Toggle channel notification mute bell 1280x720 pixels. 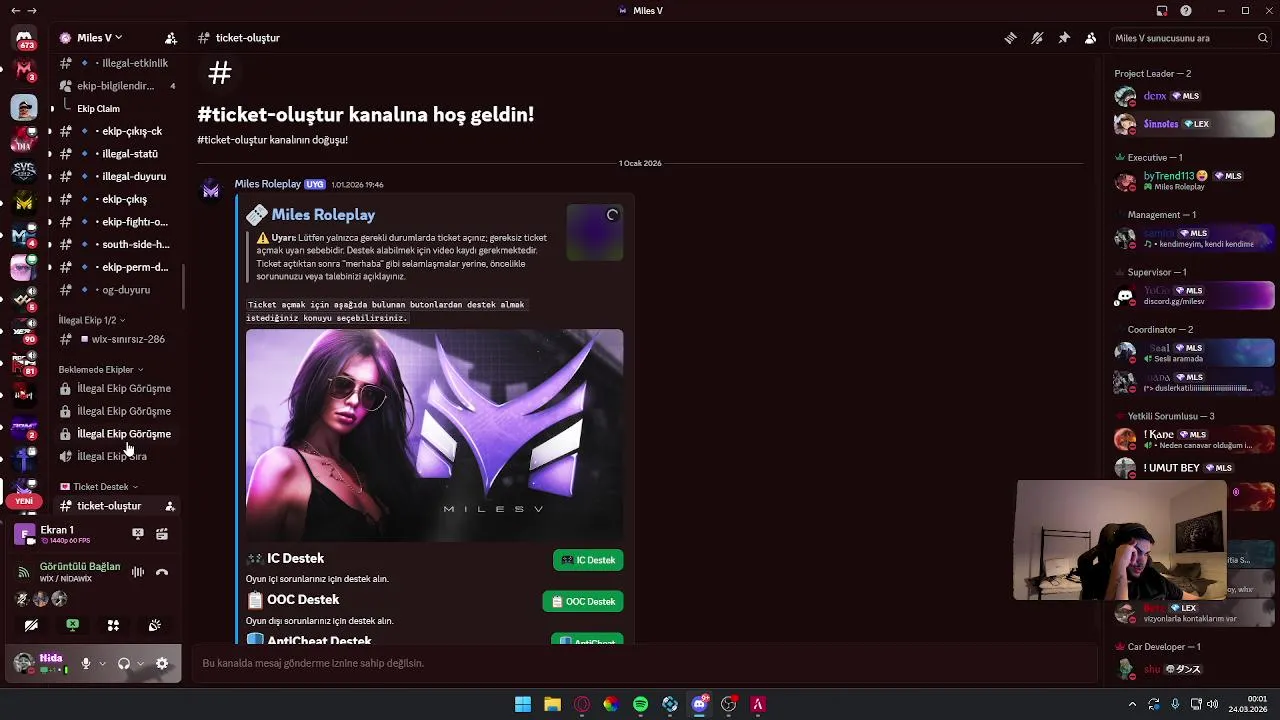(x=1037, y=38)
